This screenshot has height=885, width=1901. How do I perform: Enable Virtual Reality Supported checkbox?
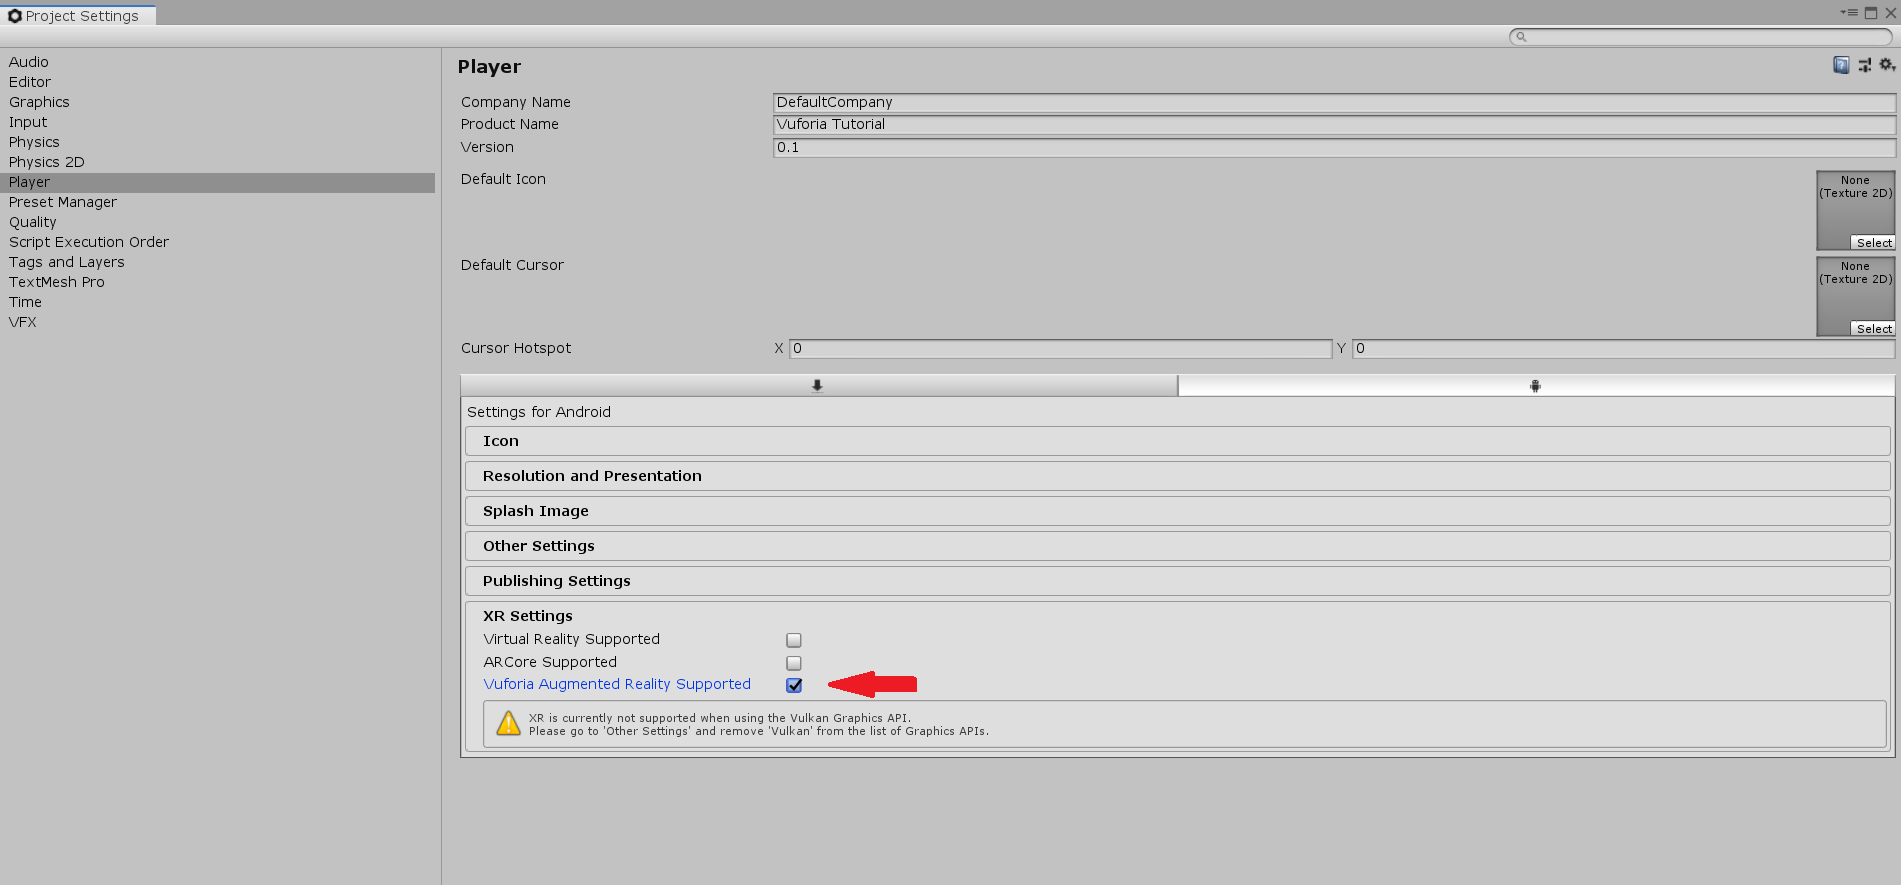coord(794,640)
